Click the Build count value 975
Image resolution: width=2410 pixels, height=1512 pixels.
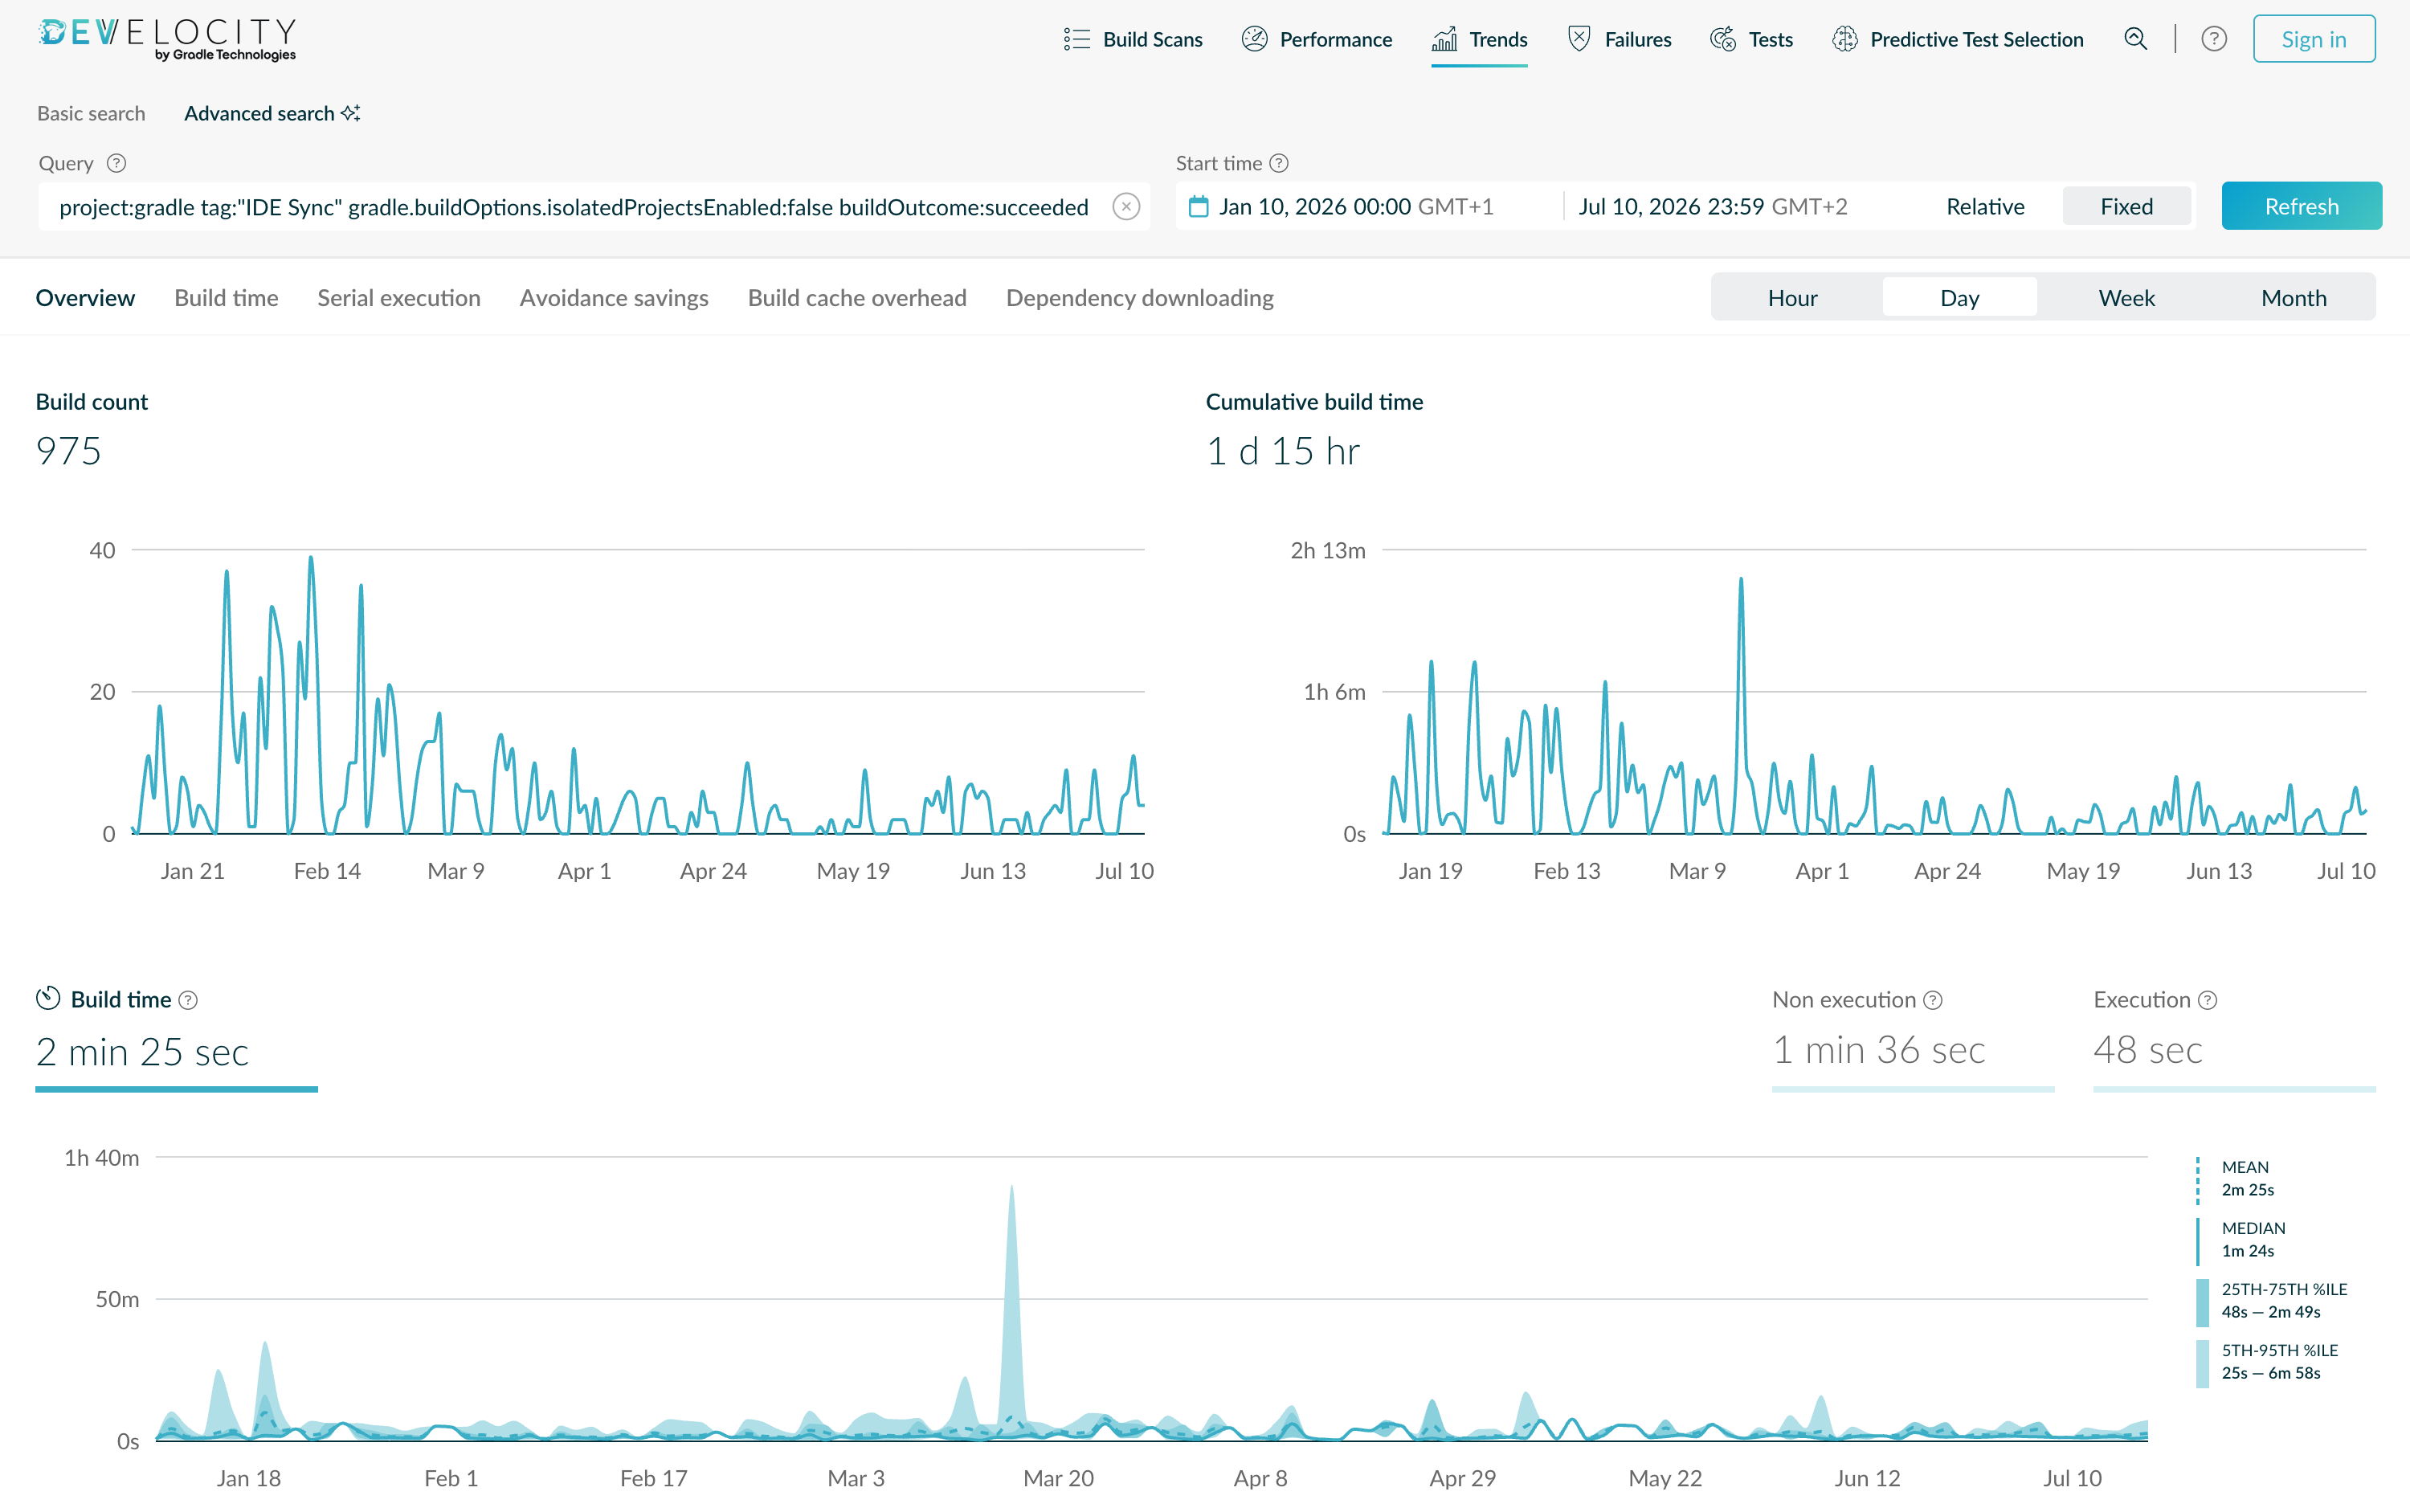click(68, 451)
